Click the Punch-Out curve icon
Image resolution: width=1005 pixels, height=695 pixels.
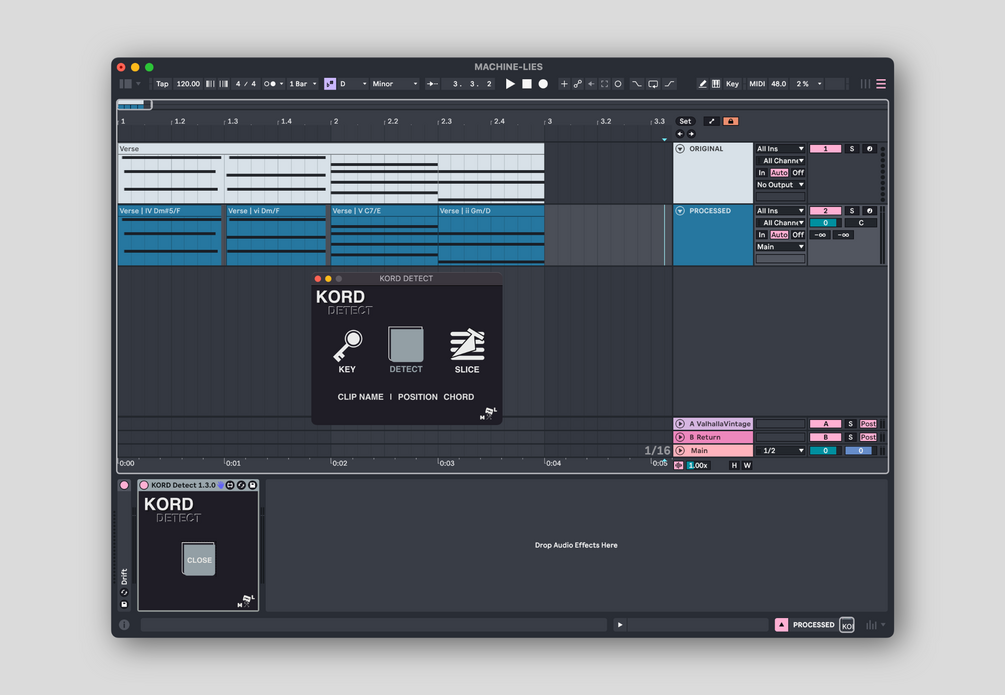pyautogui.click(x=669, y=84)
